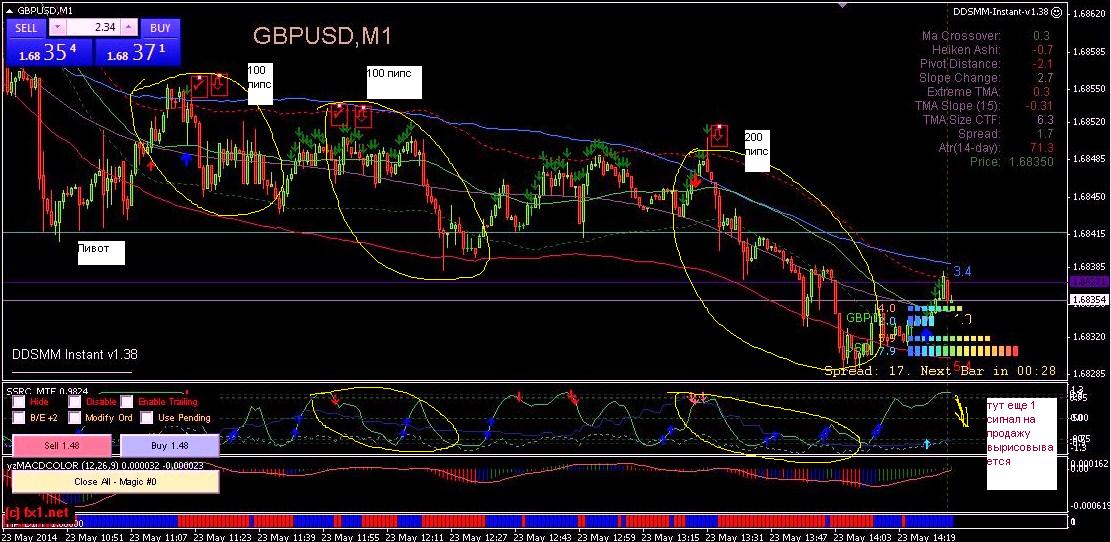Tick the Hide checkbox

(x=19, y=402)
